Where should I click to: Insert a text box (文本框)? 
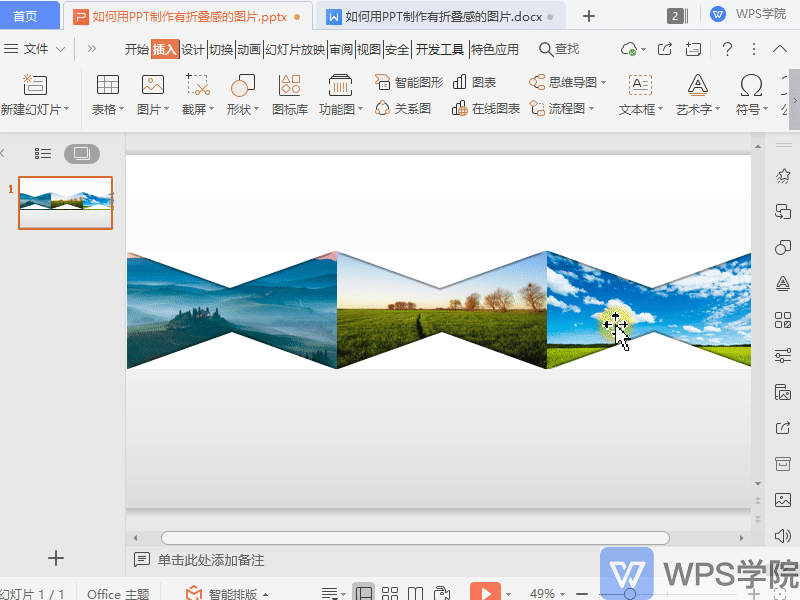[640, 85]
